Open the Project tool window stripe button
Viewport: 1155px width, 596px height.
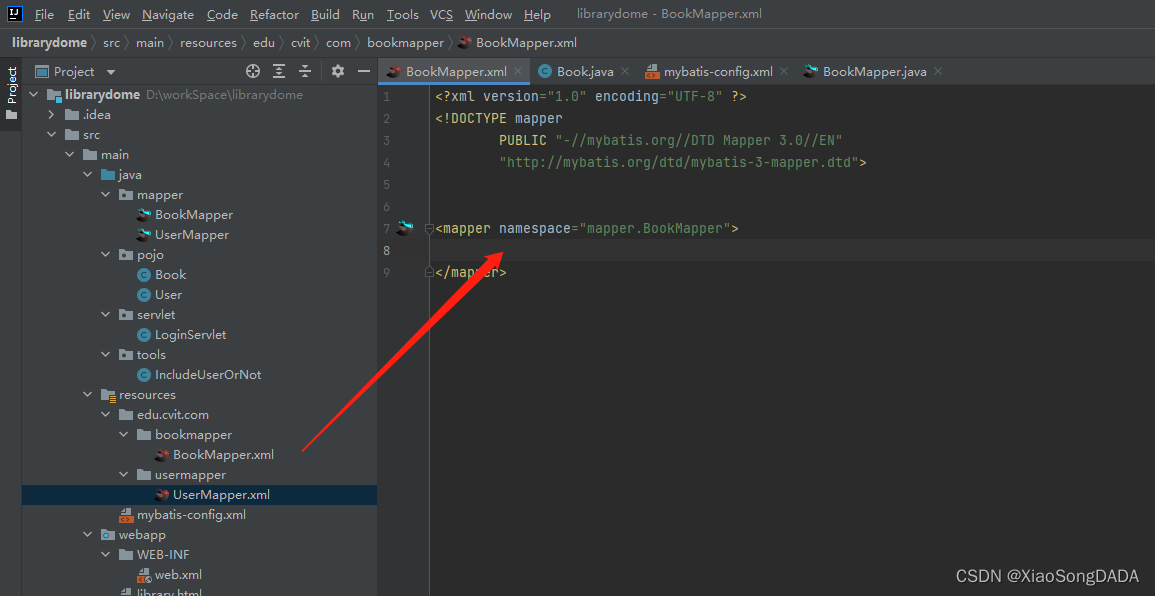(x=11, y=94)
